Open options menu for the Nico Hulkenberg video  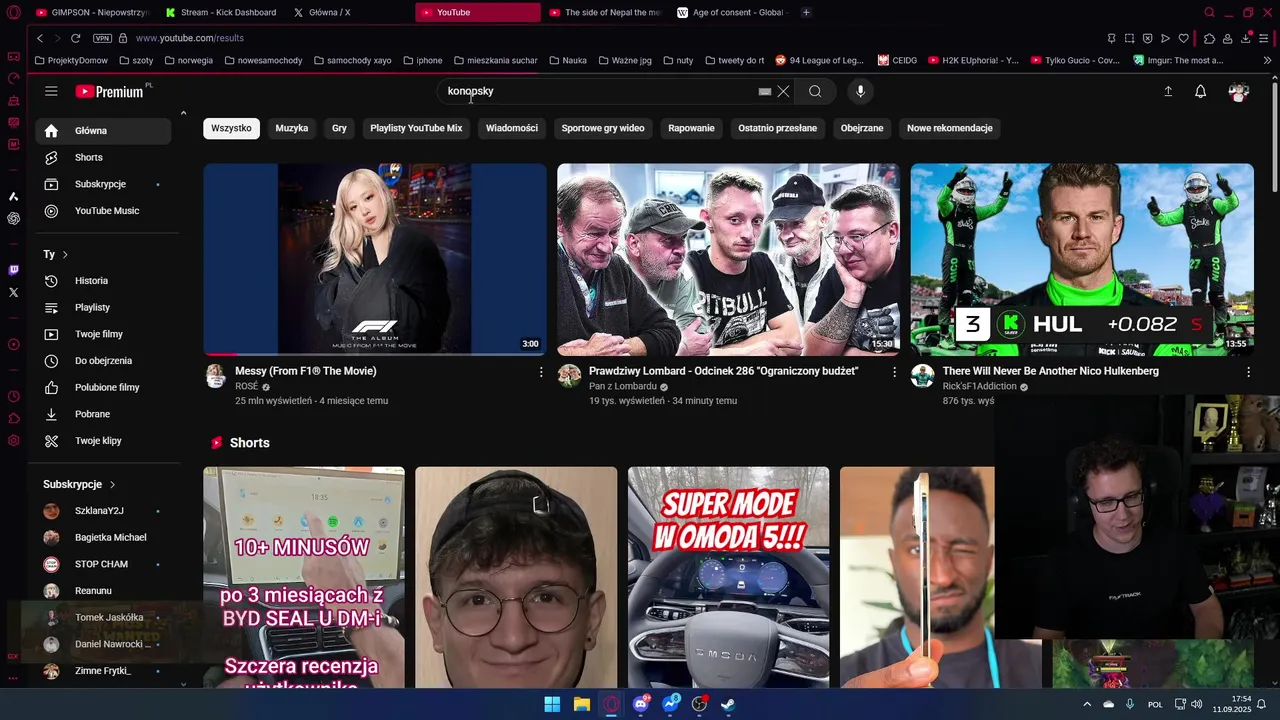click(x=1248, y=372)
